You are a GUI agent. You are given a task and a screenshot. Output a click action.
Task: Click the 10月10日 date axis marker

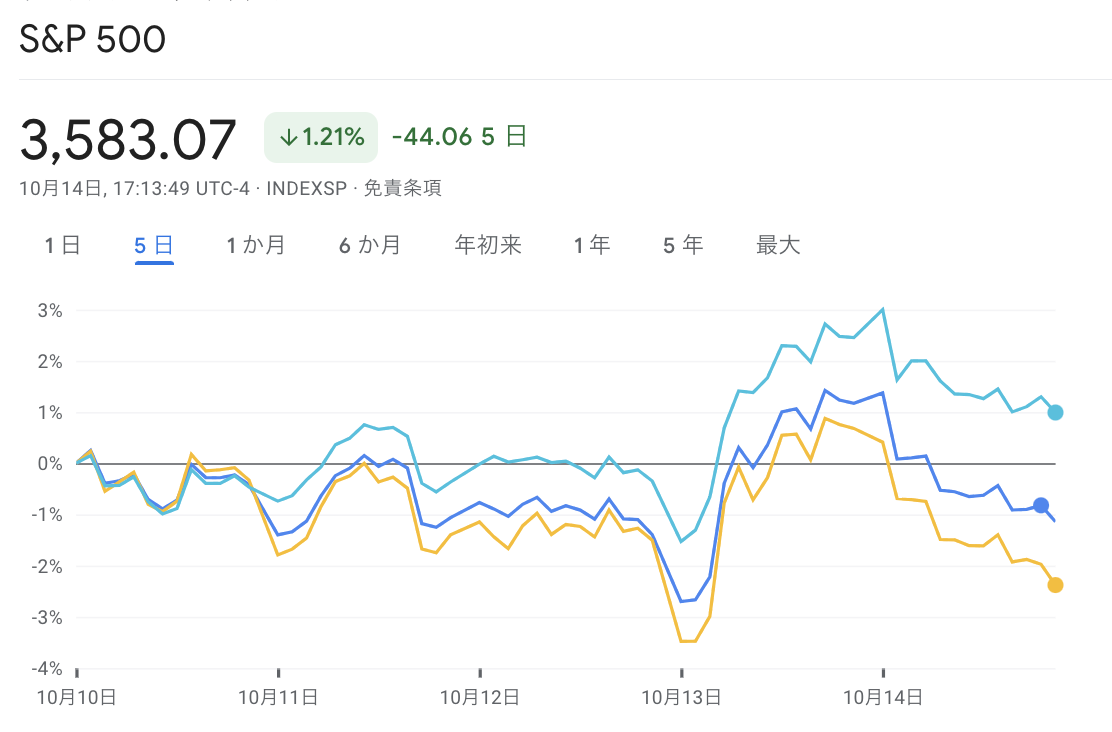(77, 697)
